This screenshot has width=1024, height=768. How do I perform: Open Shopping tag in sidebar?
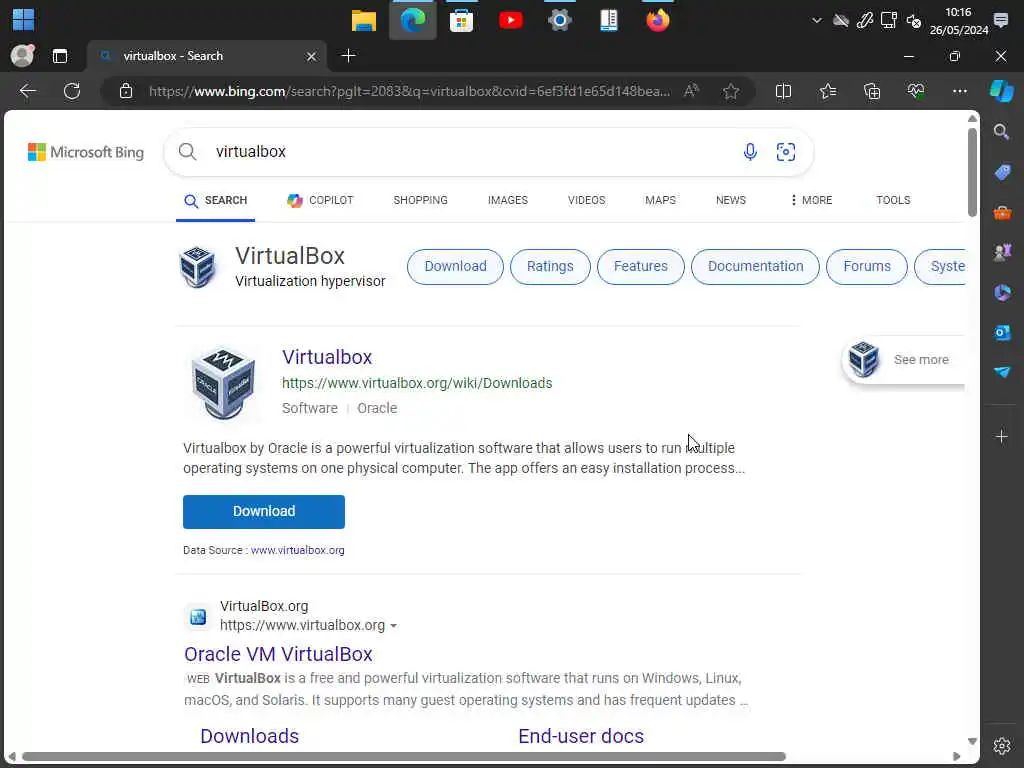tap(1002, 172)
